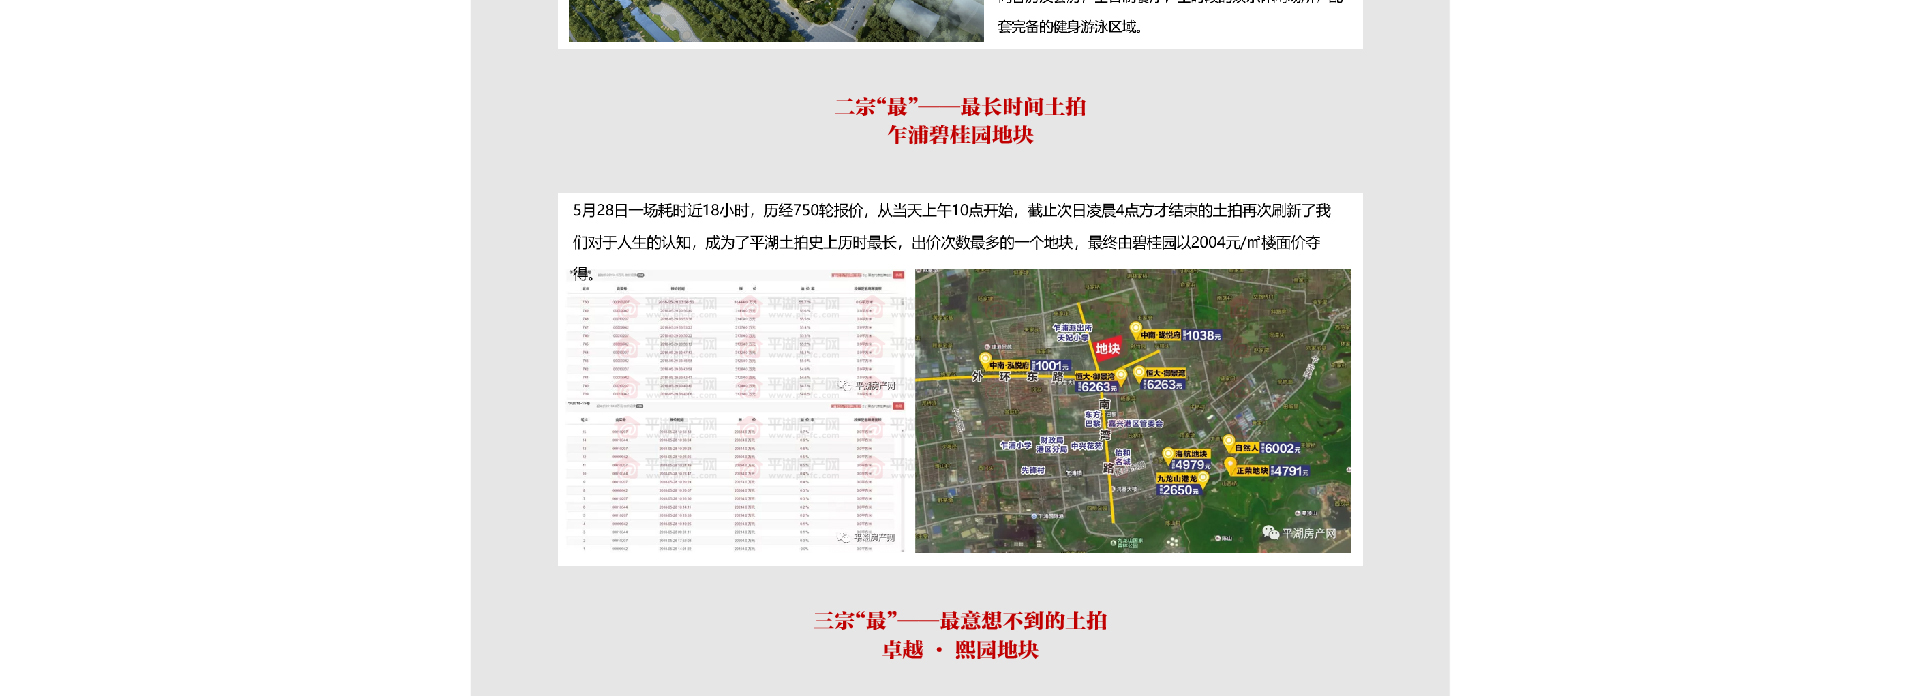Click the 外环东路 road label on the map
The height and width of the screenshot is (696, 1921).
1018,377
